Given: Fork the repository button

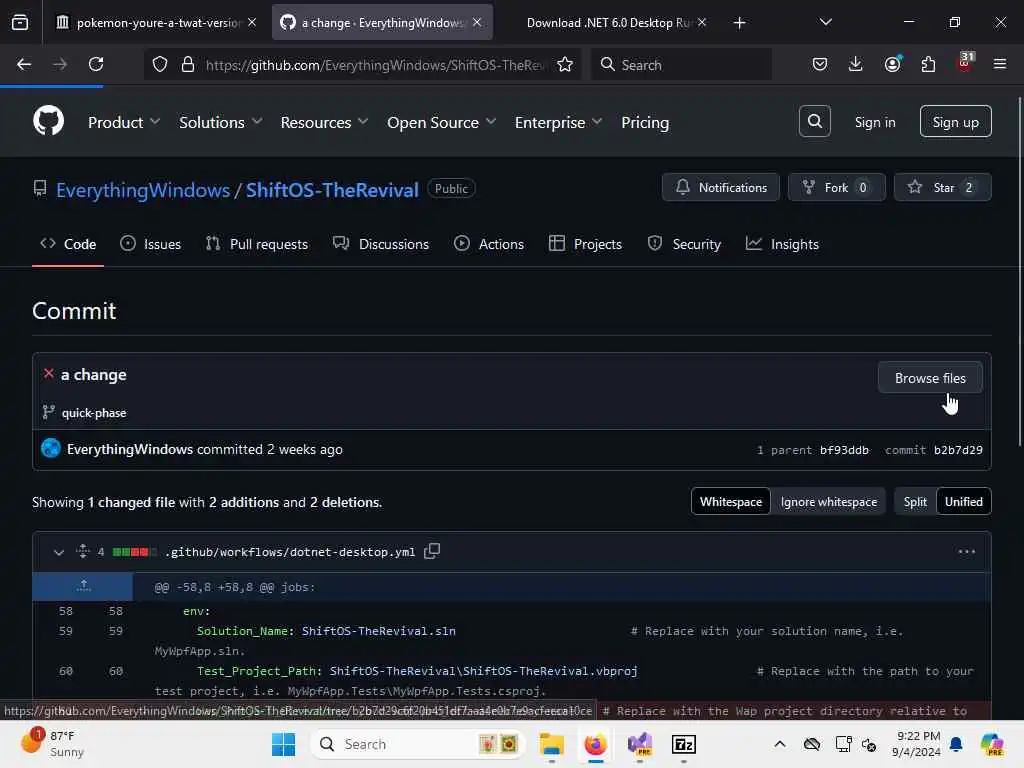Looking at the screenshot, I should coord(837,187).
